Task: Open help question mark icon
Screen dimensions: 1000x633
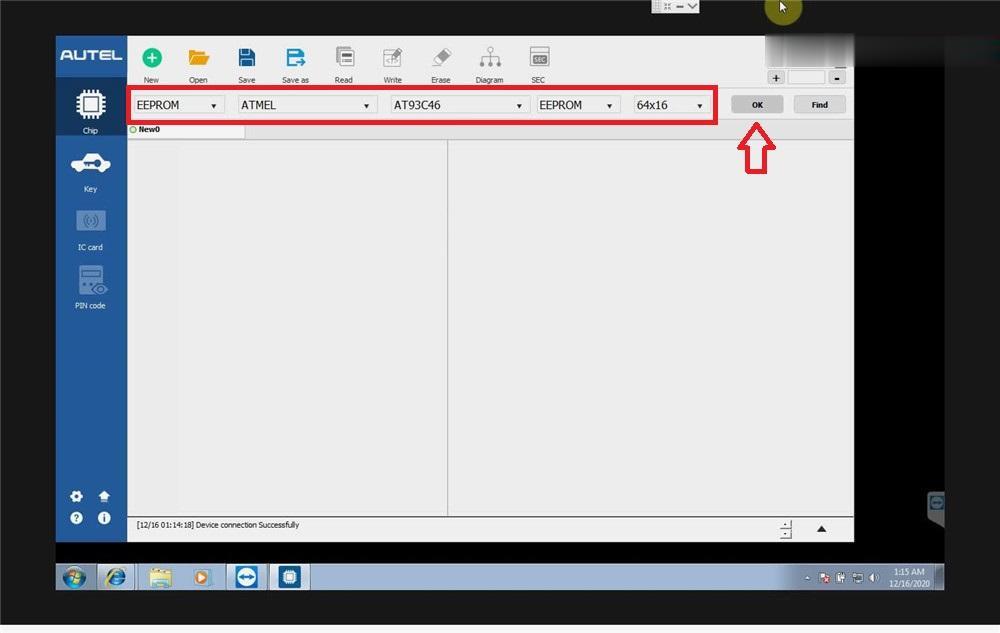Action: point(77,518)
